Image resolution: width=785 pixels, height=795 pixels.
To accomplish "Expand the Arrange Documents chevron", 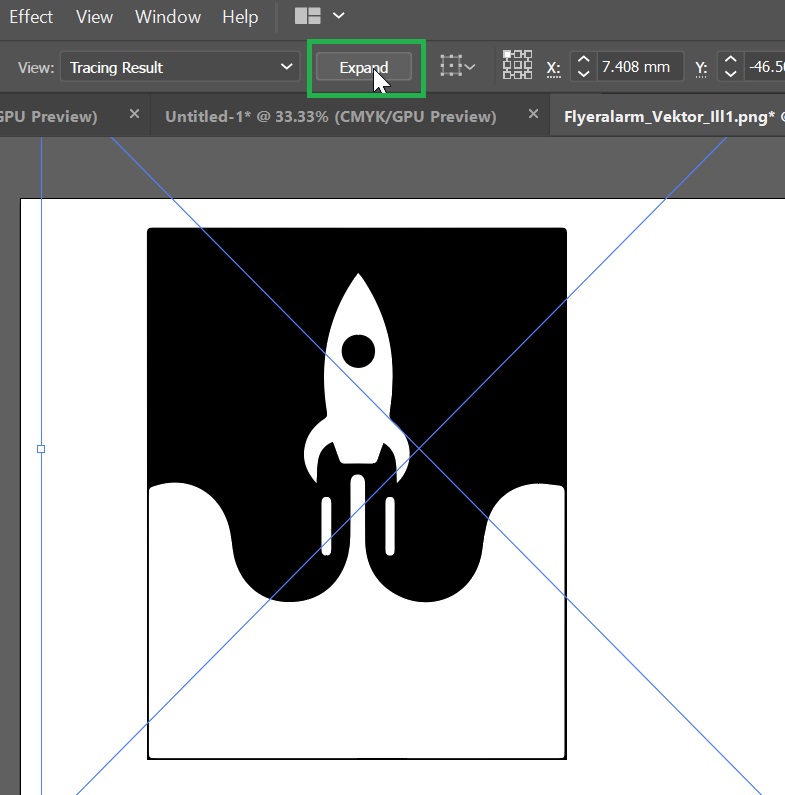I will 339,17.
